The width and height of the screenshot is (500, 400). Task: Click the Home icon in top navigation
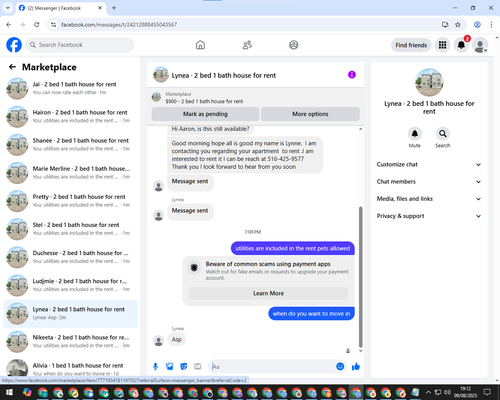click(x=200, y=45)
